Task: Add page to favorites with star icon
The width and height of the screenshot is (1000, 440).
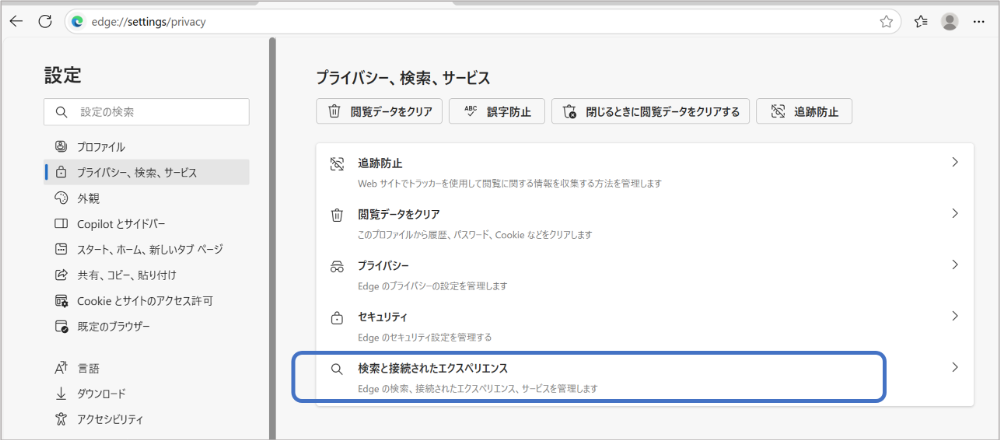Action: [886, 22]
